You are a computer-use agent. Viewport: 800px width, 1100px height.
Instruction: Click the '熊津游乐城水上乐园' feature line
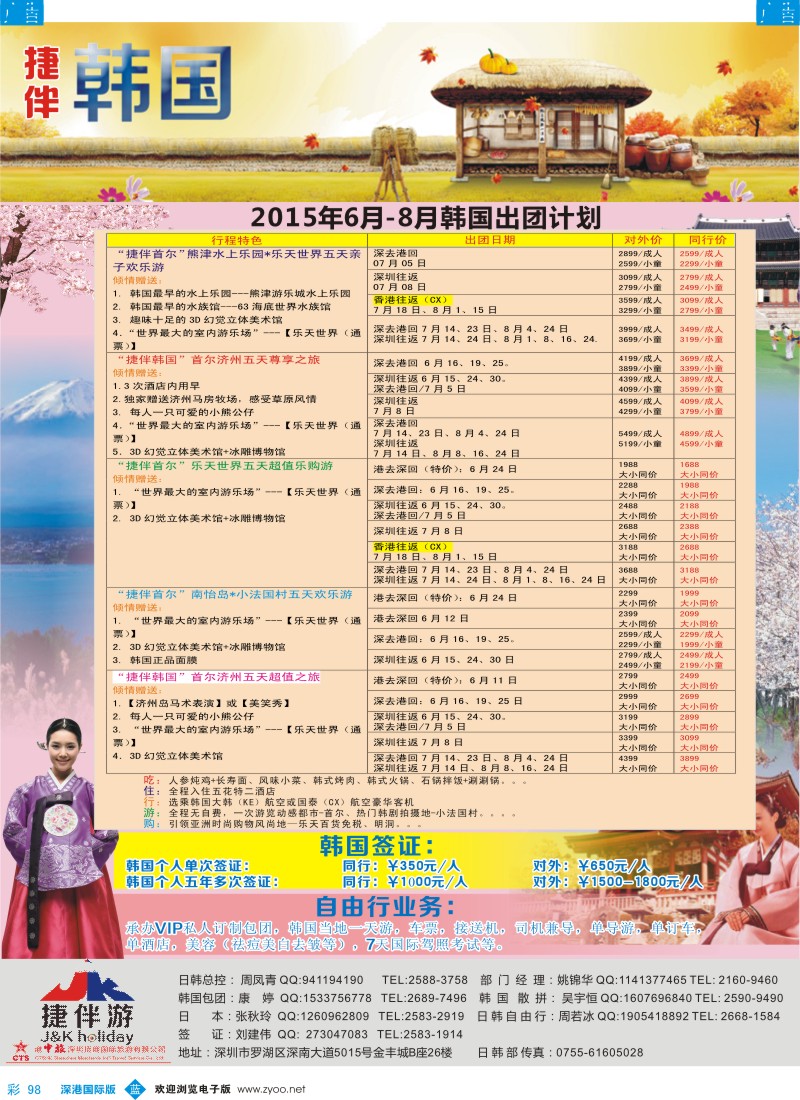click(x=232, y=293)
